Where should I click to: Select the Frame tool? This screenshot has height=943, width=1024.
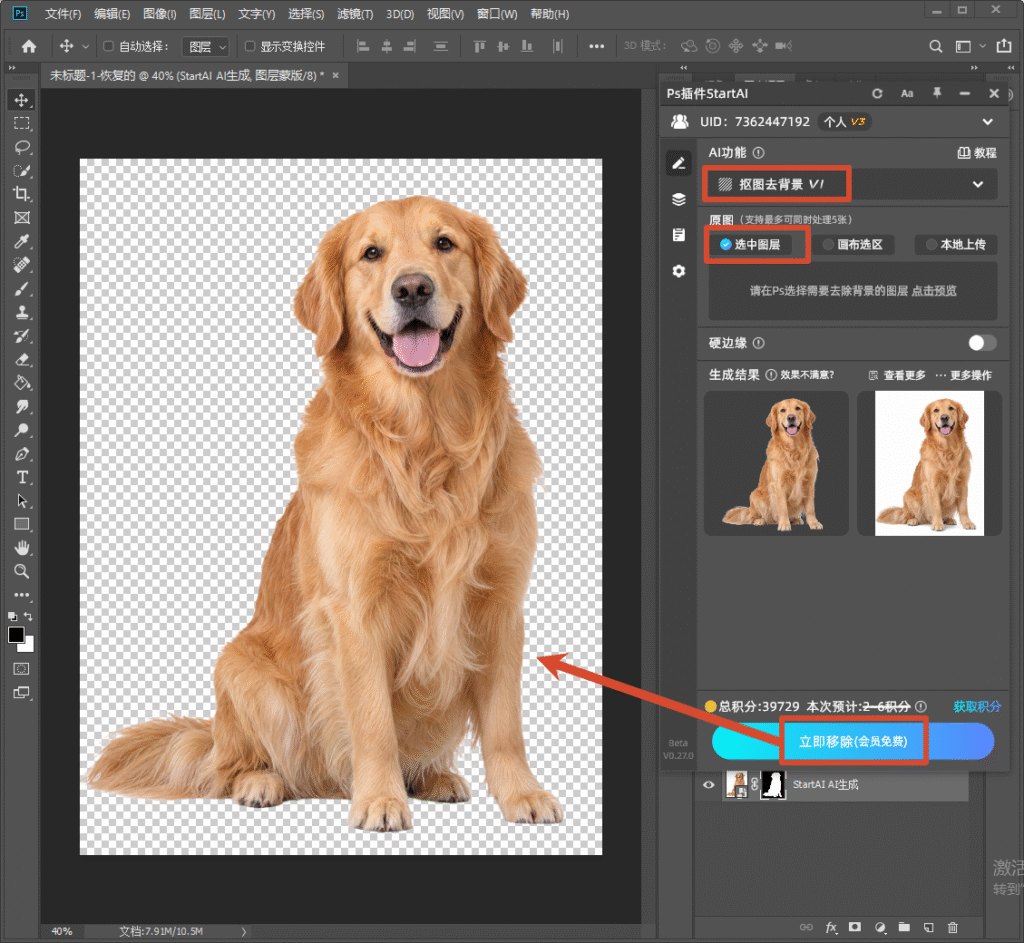click(x=22, y=217)
